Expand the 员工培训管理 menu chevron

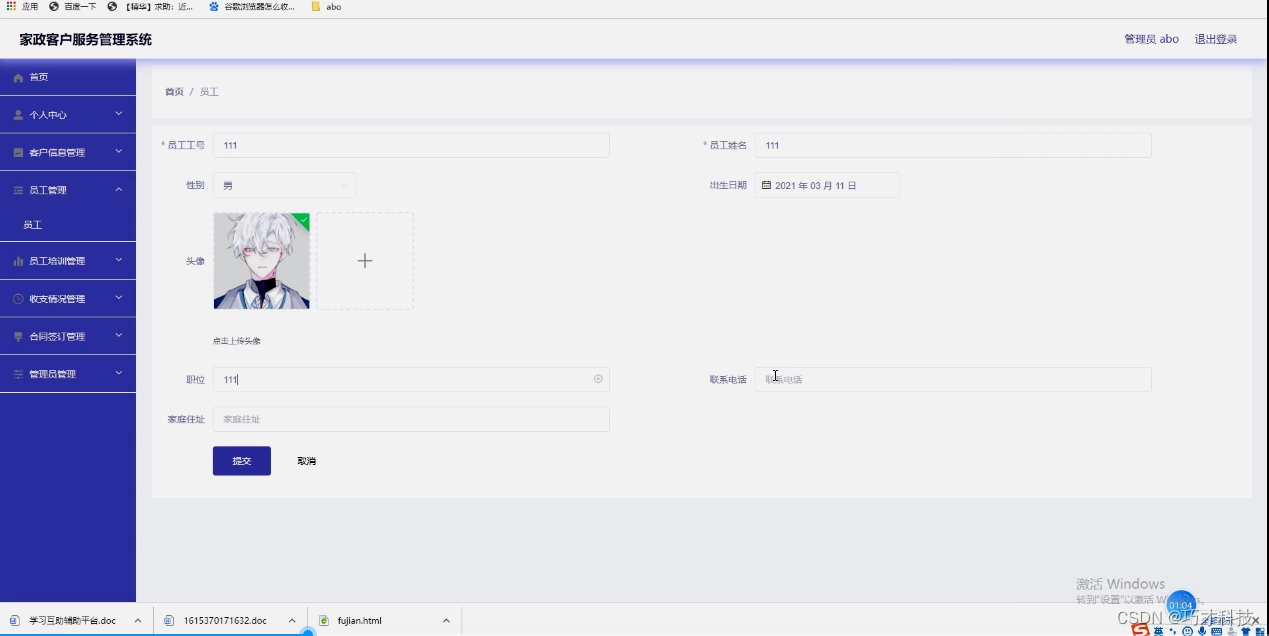click(x=119, y=260)
